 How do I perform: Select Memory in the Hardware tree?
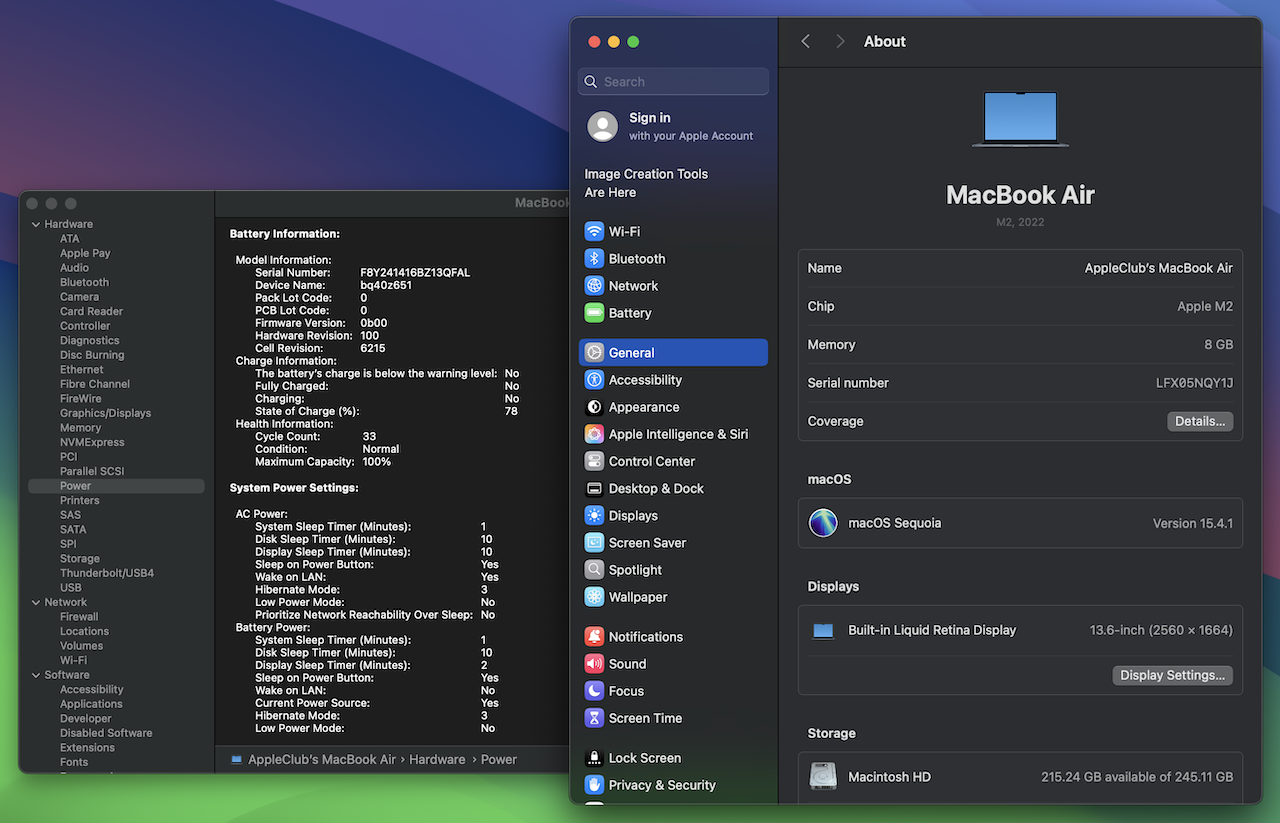80,428
